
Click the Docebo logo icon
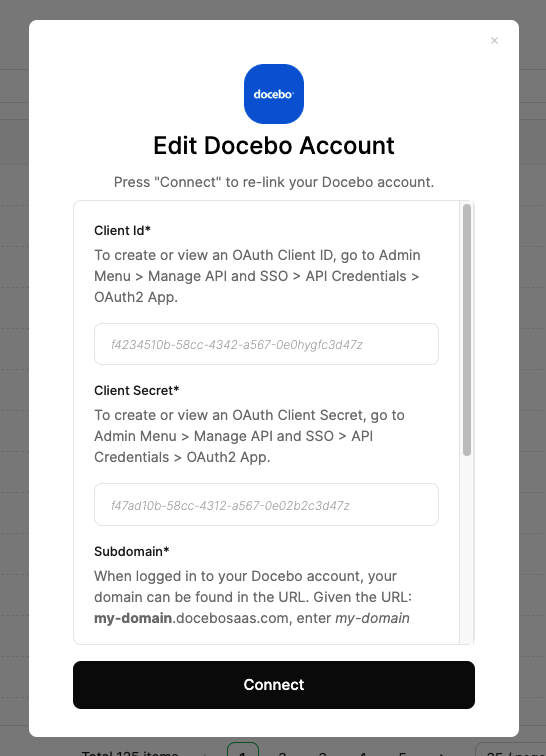pyautogui.click(x=273, y=94)
